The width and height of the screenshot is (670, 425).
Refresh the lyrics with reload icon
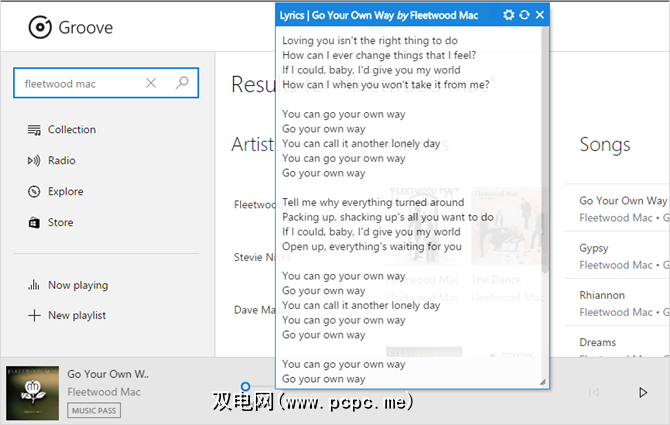[x=524, y=15]
